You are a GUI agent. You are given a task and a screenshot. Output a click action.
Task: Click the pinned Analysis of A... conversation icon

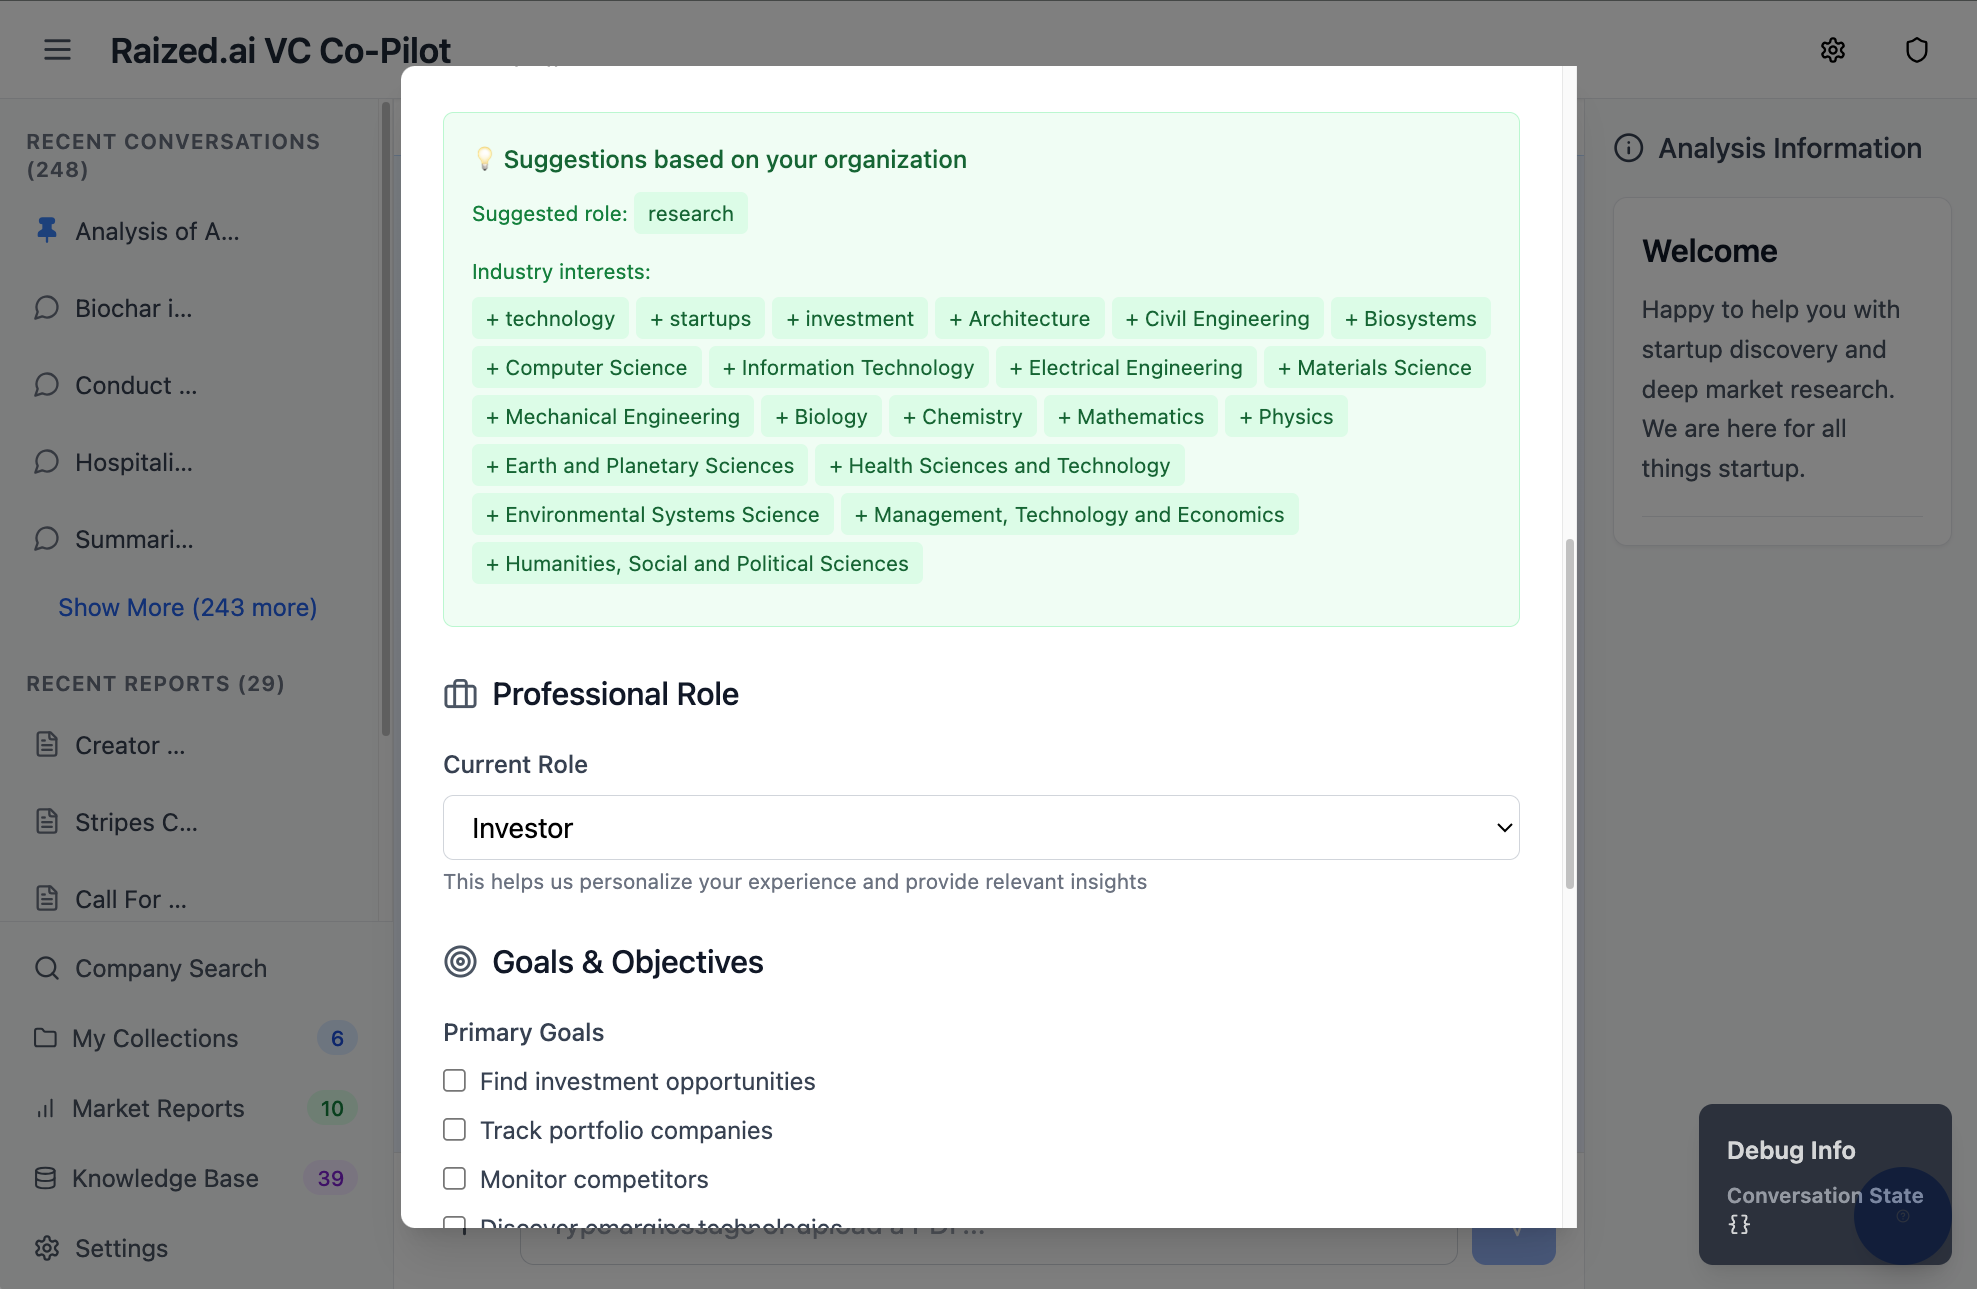[46, 231]
